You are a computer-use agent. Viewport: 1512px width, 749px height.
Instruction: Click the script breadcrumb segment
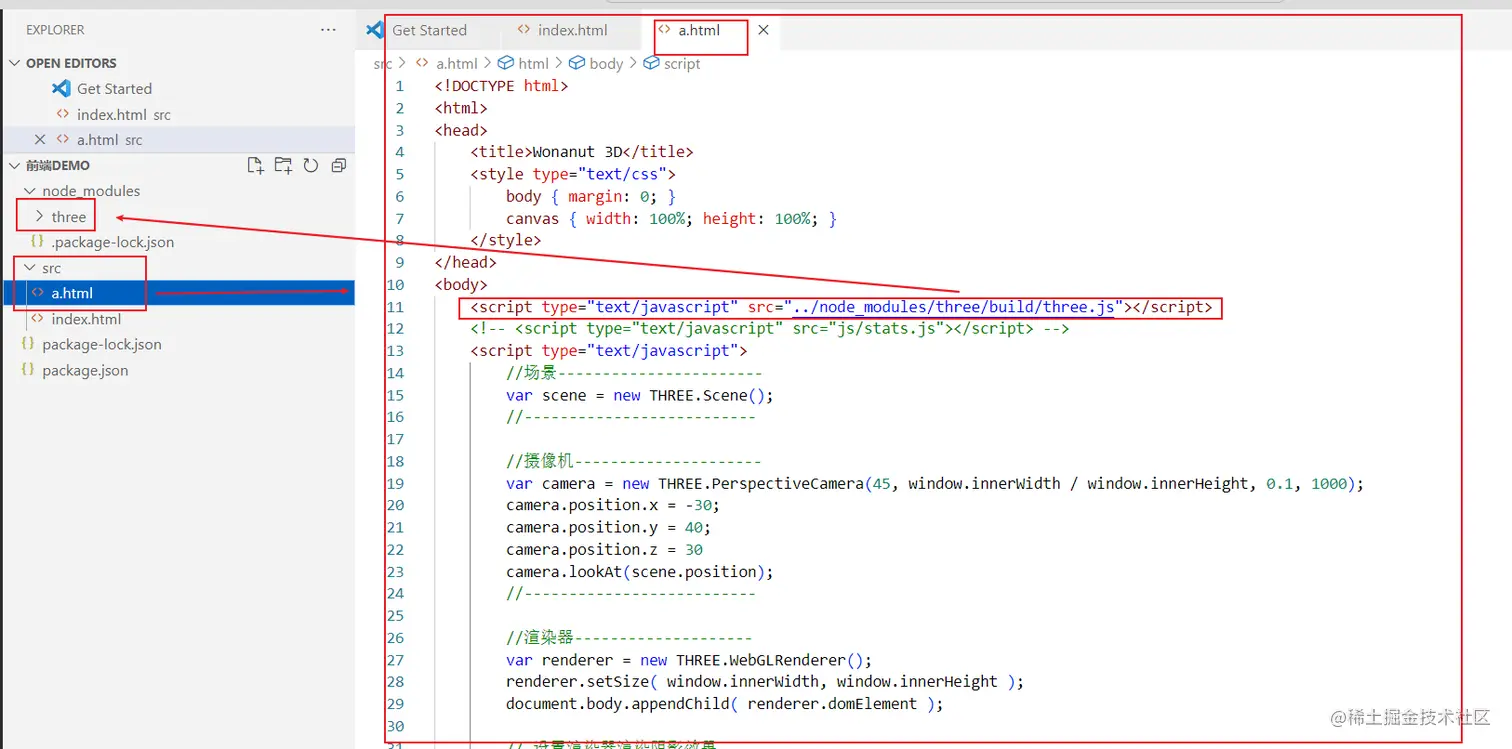pyautogui.click(x=681, y=63)
